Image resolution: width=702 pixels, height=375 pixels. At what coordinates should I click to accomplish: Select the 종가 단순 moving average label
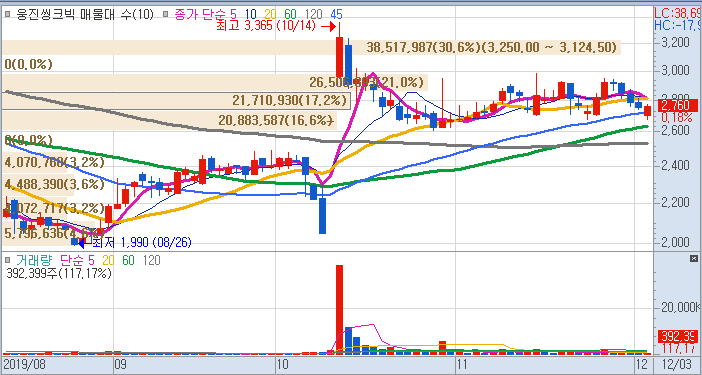pos(201,14)
